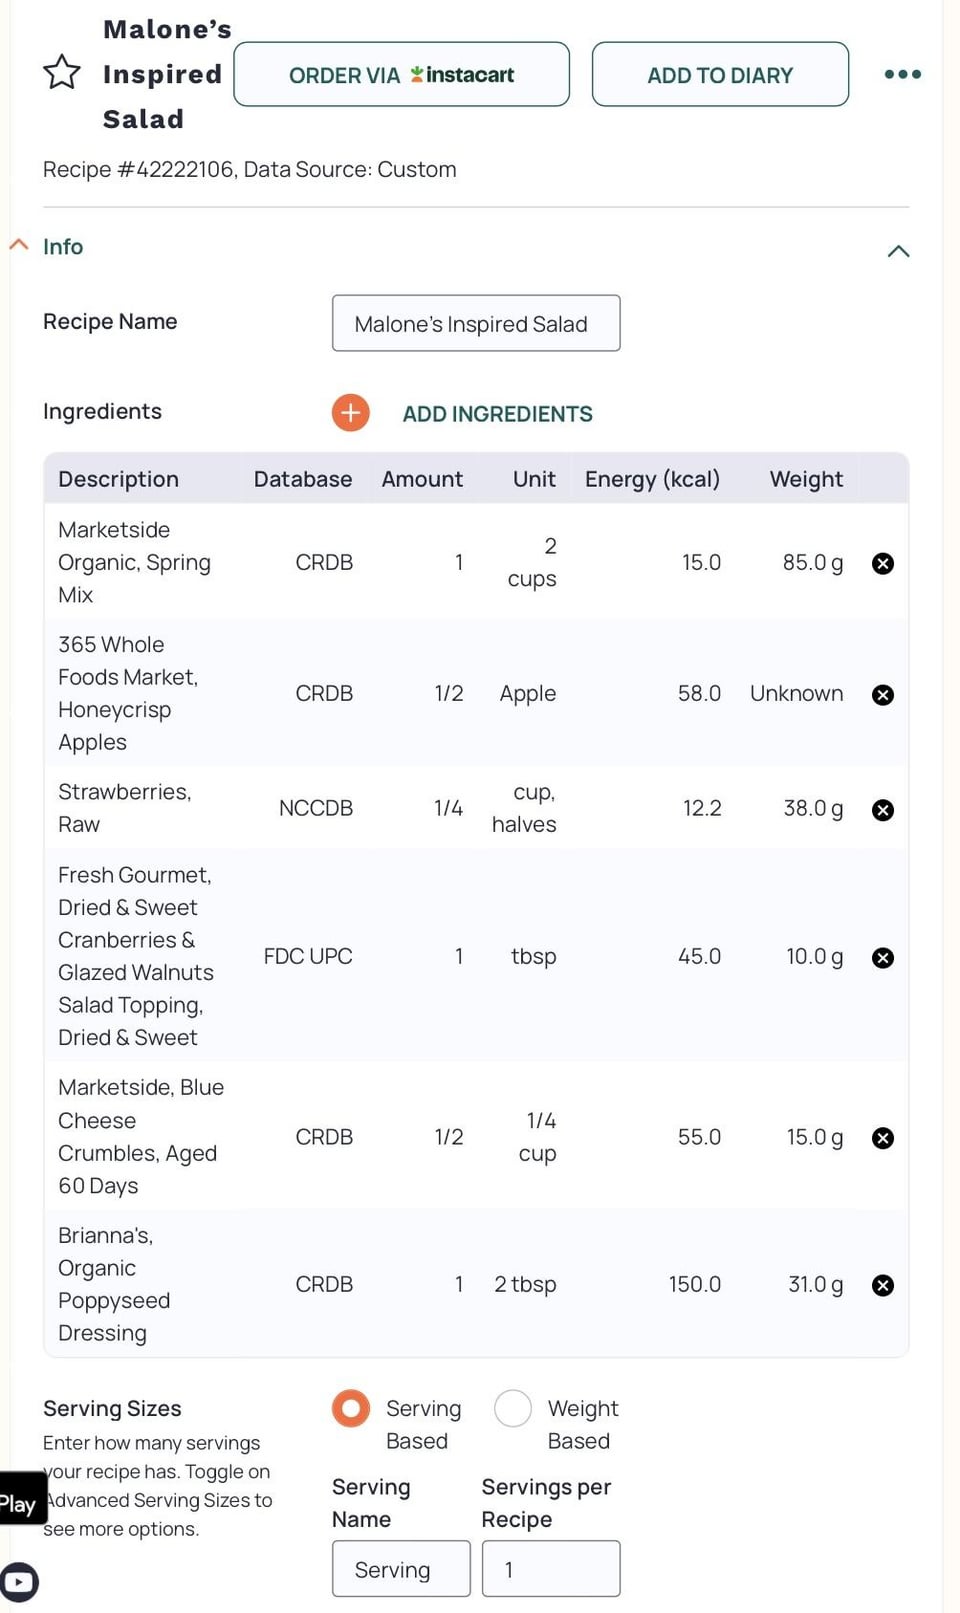Order via Instacart
Image resolution: width=960 pixels, height=1613 pixels.
coord(402,74)
